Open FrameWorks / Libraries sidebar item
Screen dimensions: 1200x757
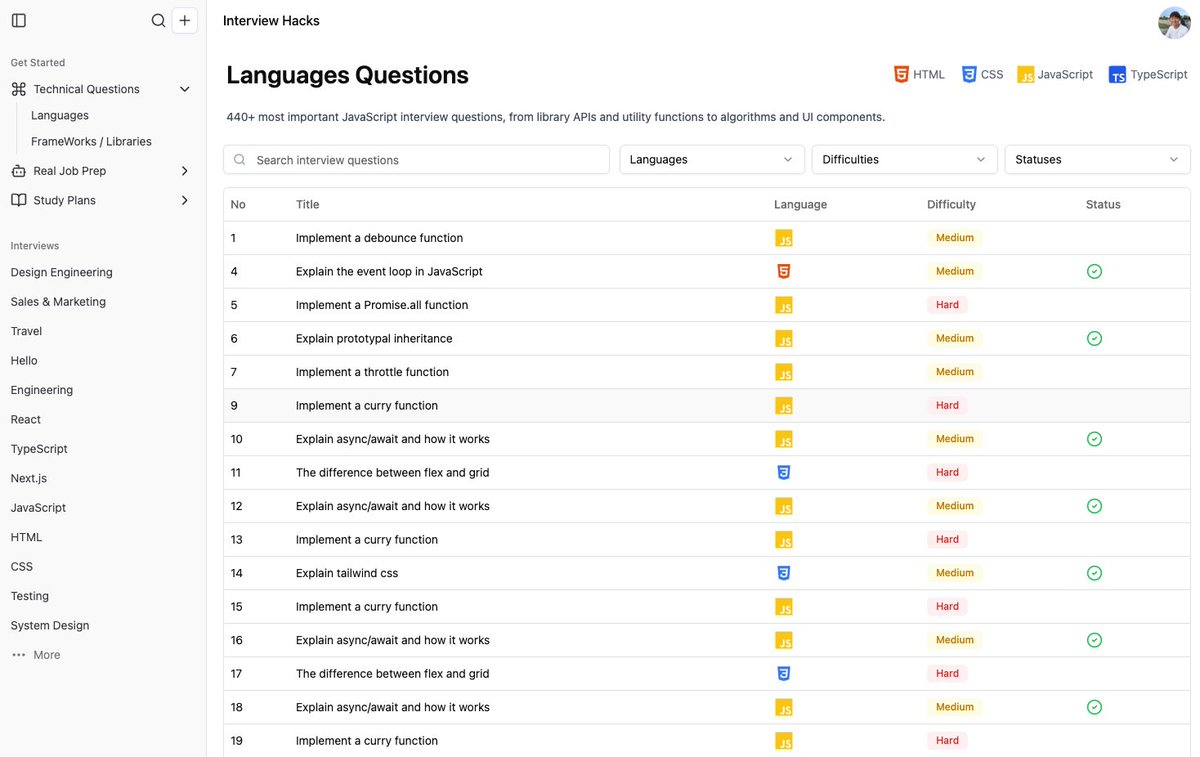(91, 141)
